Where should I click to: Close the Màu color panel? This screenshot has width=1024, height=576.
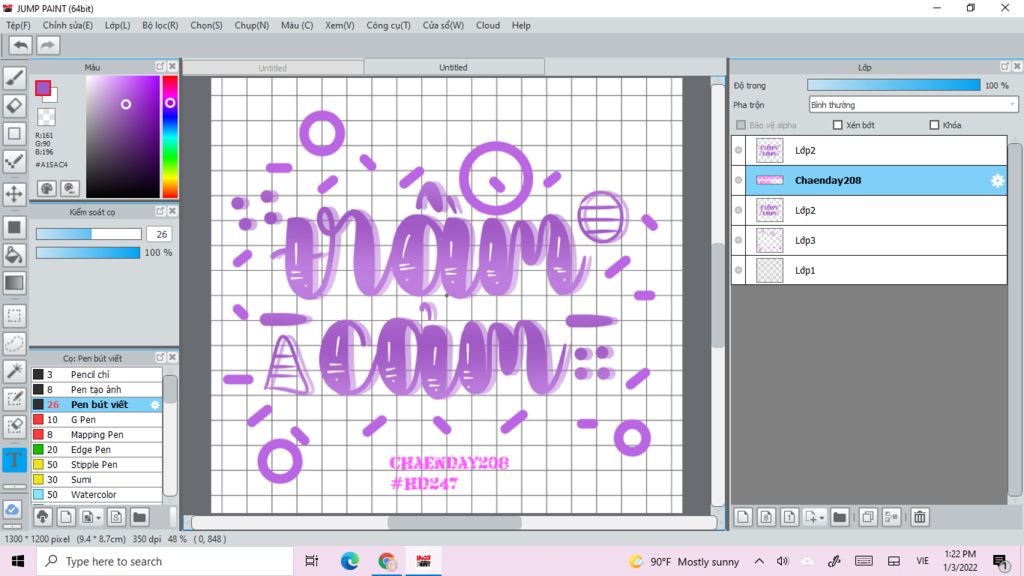[x=172, y=67]
